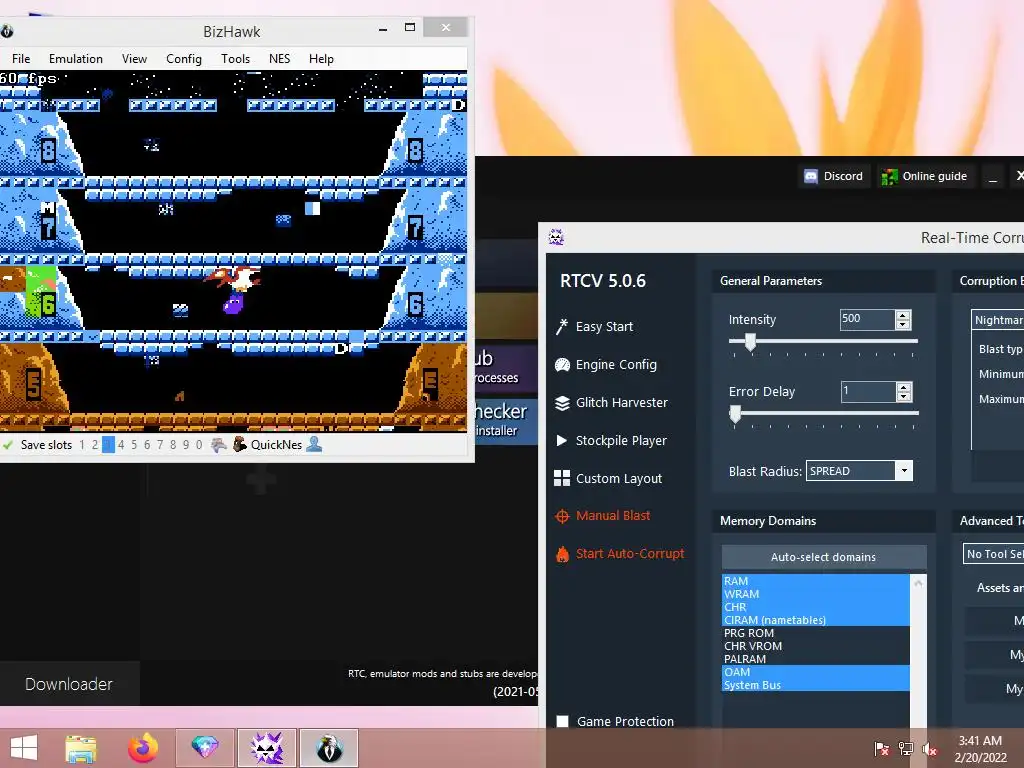Screen dimensions: 1024x768
Task: Open the Online guide button
Action: (x=924, y=176)
